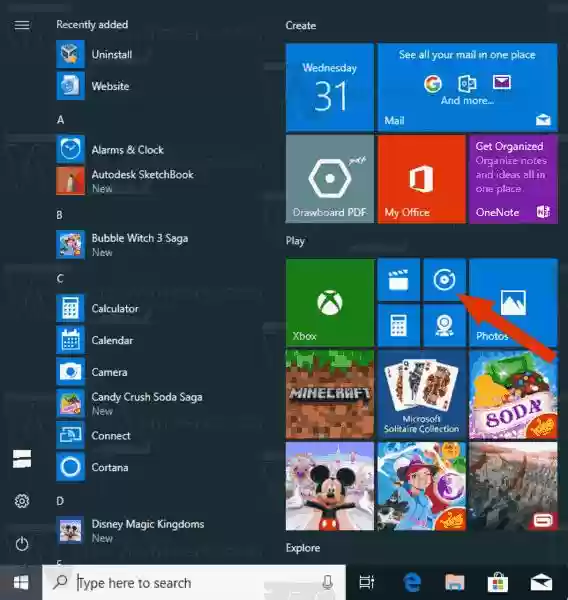The height and width of the screenshot is (600, 568).
Task: Open the Groove Music tile
Action: coord(444,280)
